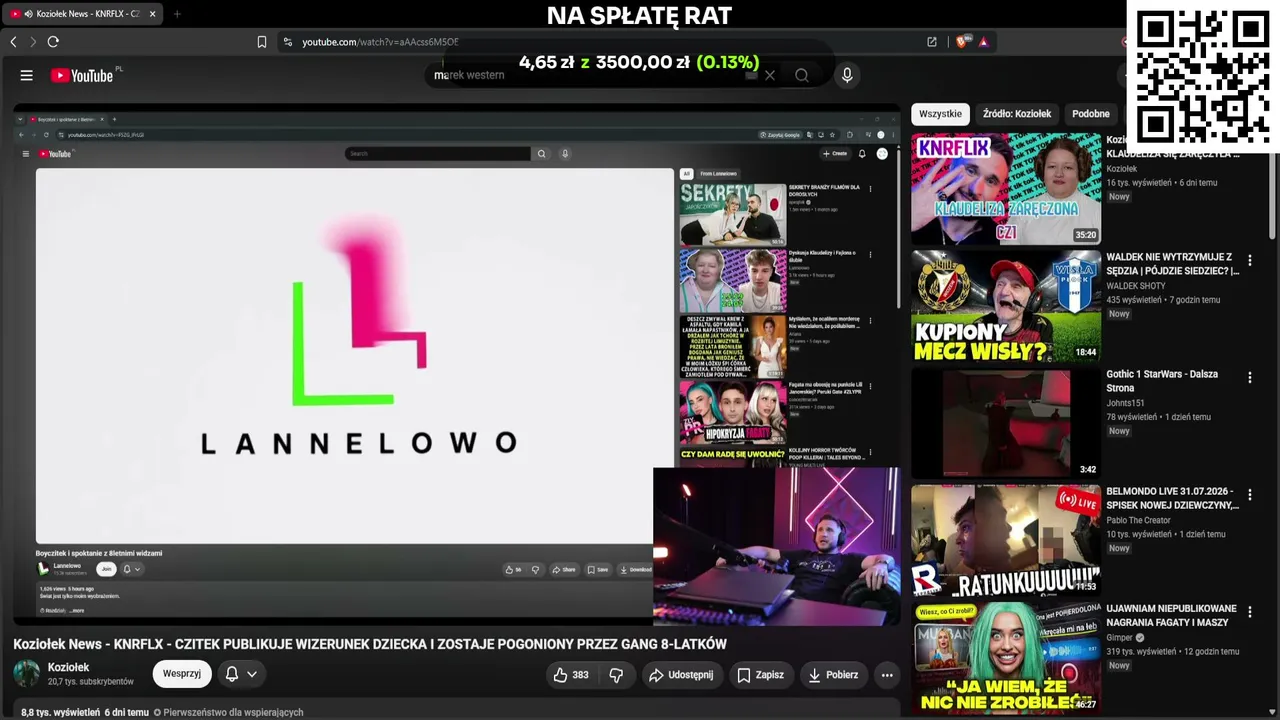Viewport: 1280px width, 720px height.
Task: Open Koziołek channel avatar below the video
Action: point(27,673)
